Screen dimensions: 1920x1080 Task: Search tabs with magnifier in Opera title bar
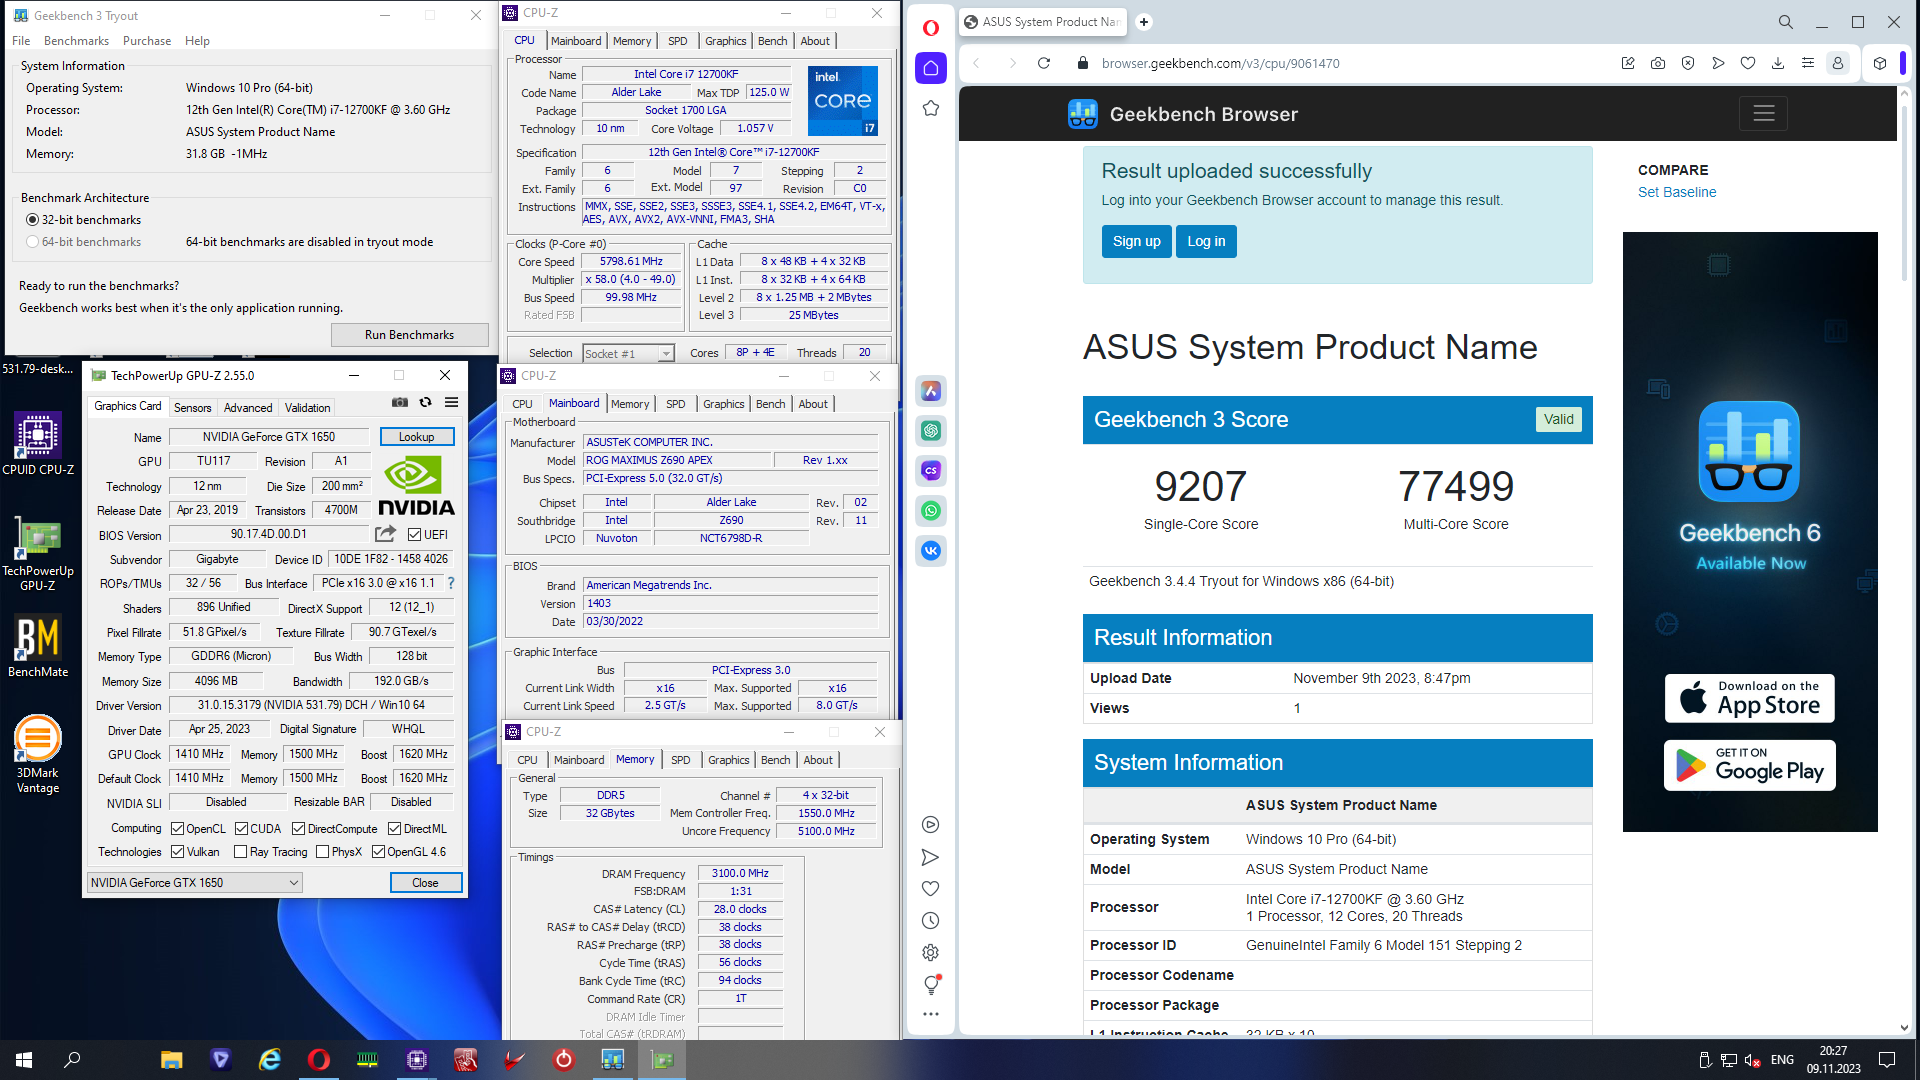pos(1786,22)
